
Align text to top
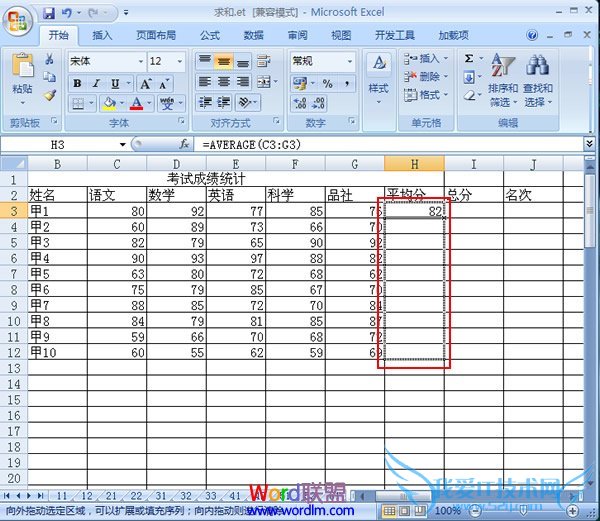pyautogui.click(x=205, y=60)
